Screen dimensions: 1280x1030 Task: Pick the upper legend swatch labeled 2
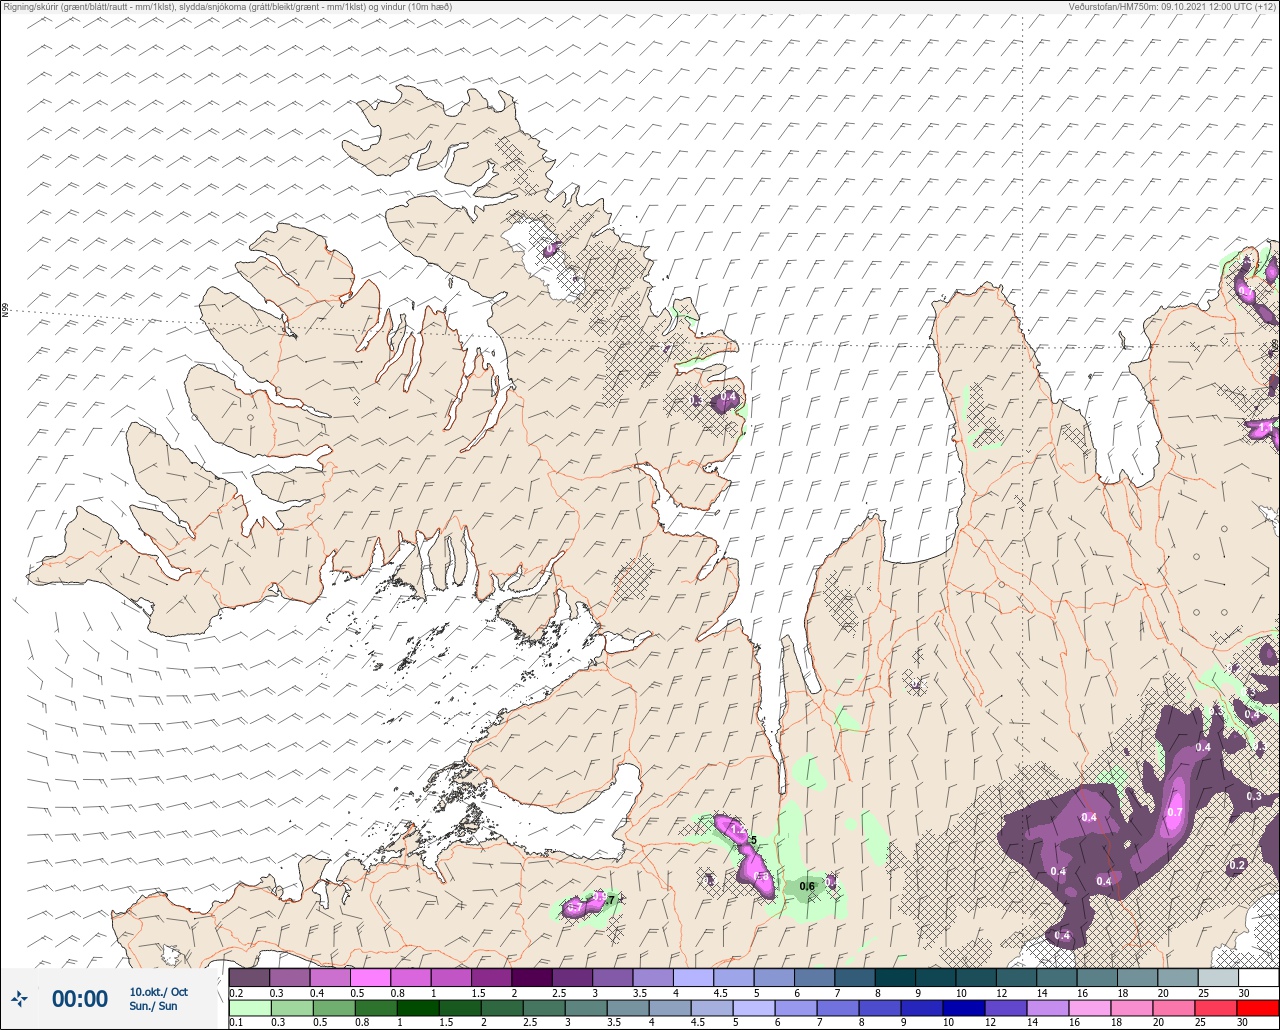click(532, 977)
